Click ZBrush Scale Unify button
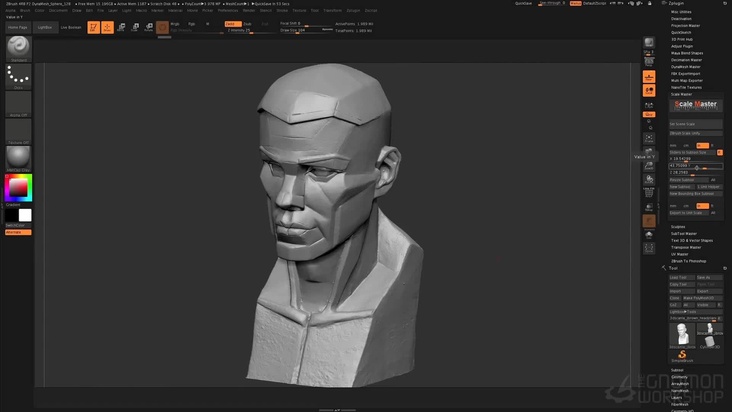This screenshot has height=412, width=732. point(696,133)
